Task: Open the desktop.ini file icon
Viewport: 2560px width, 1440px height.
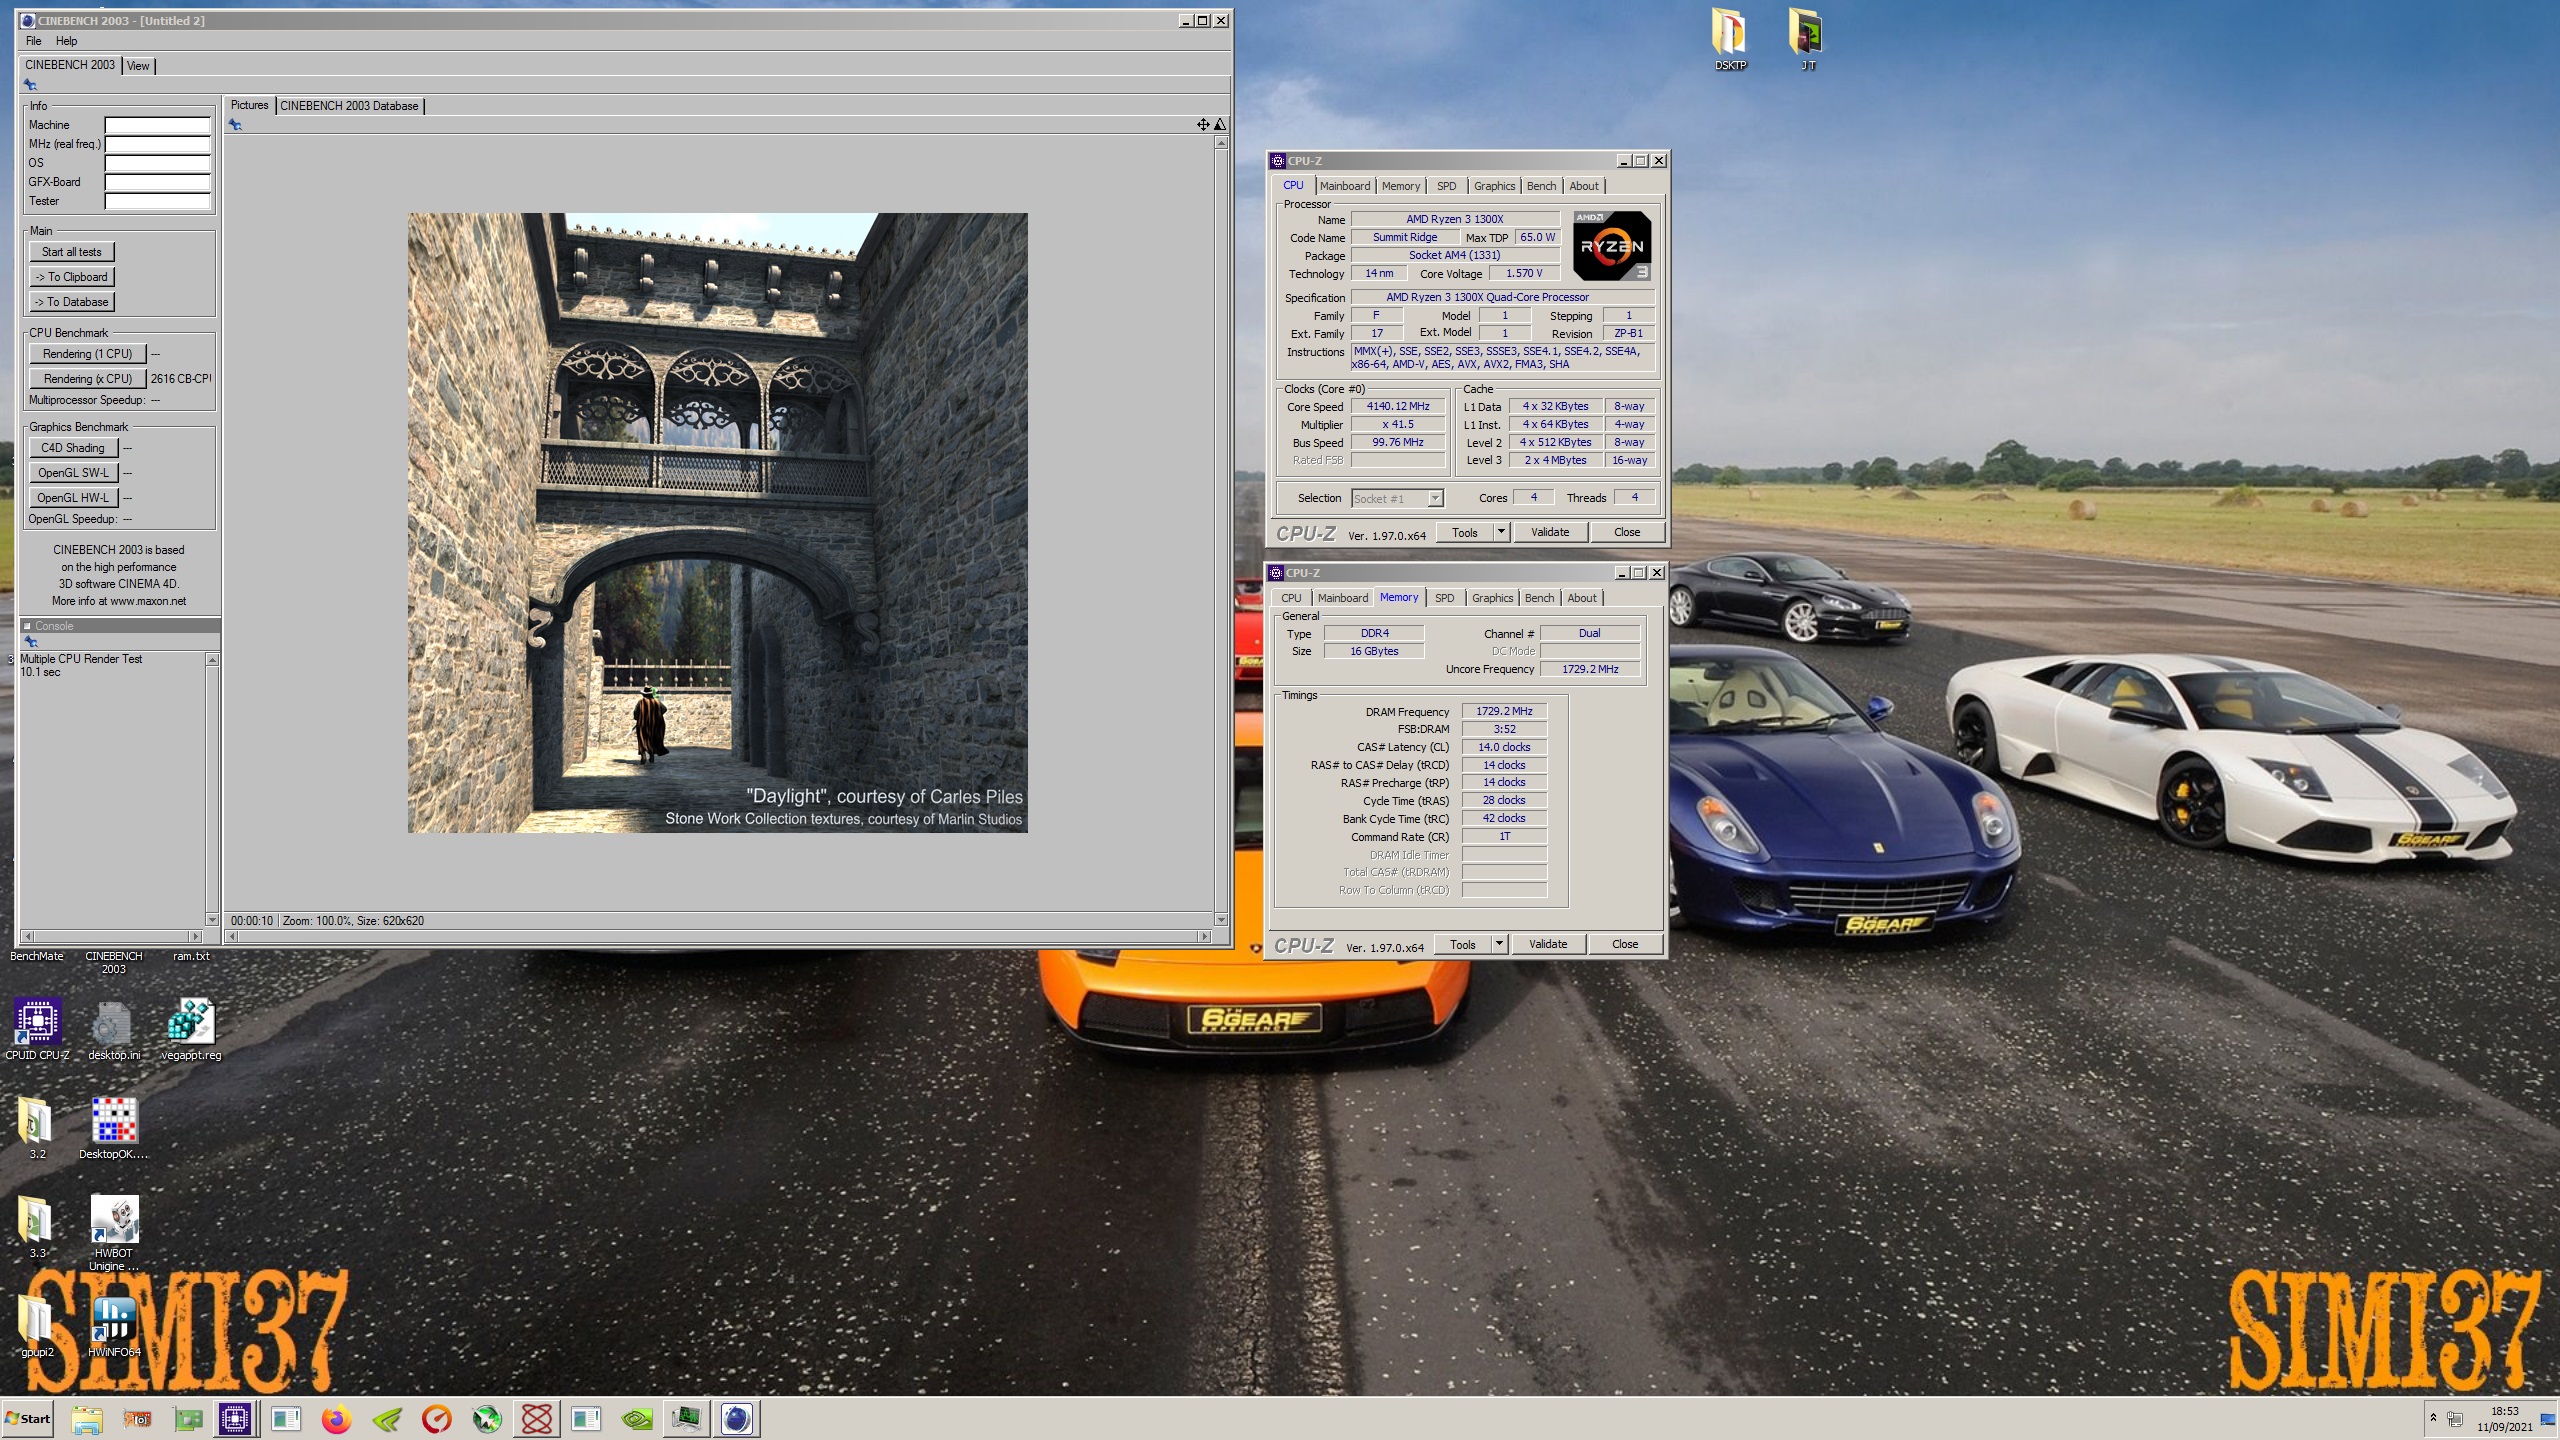Action: click(x=113, y=1029)
